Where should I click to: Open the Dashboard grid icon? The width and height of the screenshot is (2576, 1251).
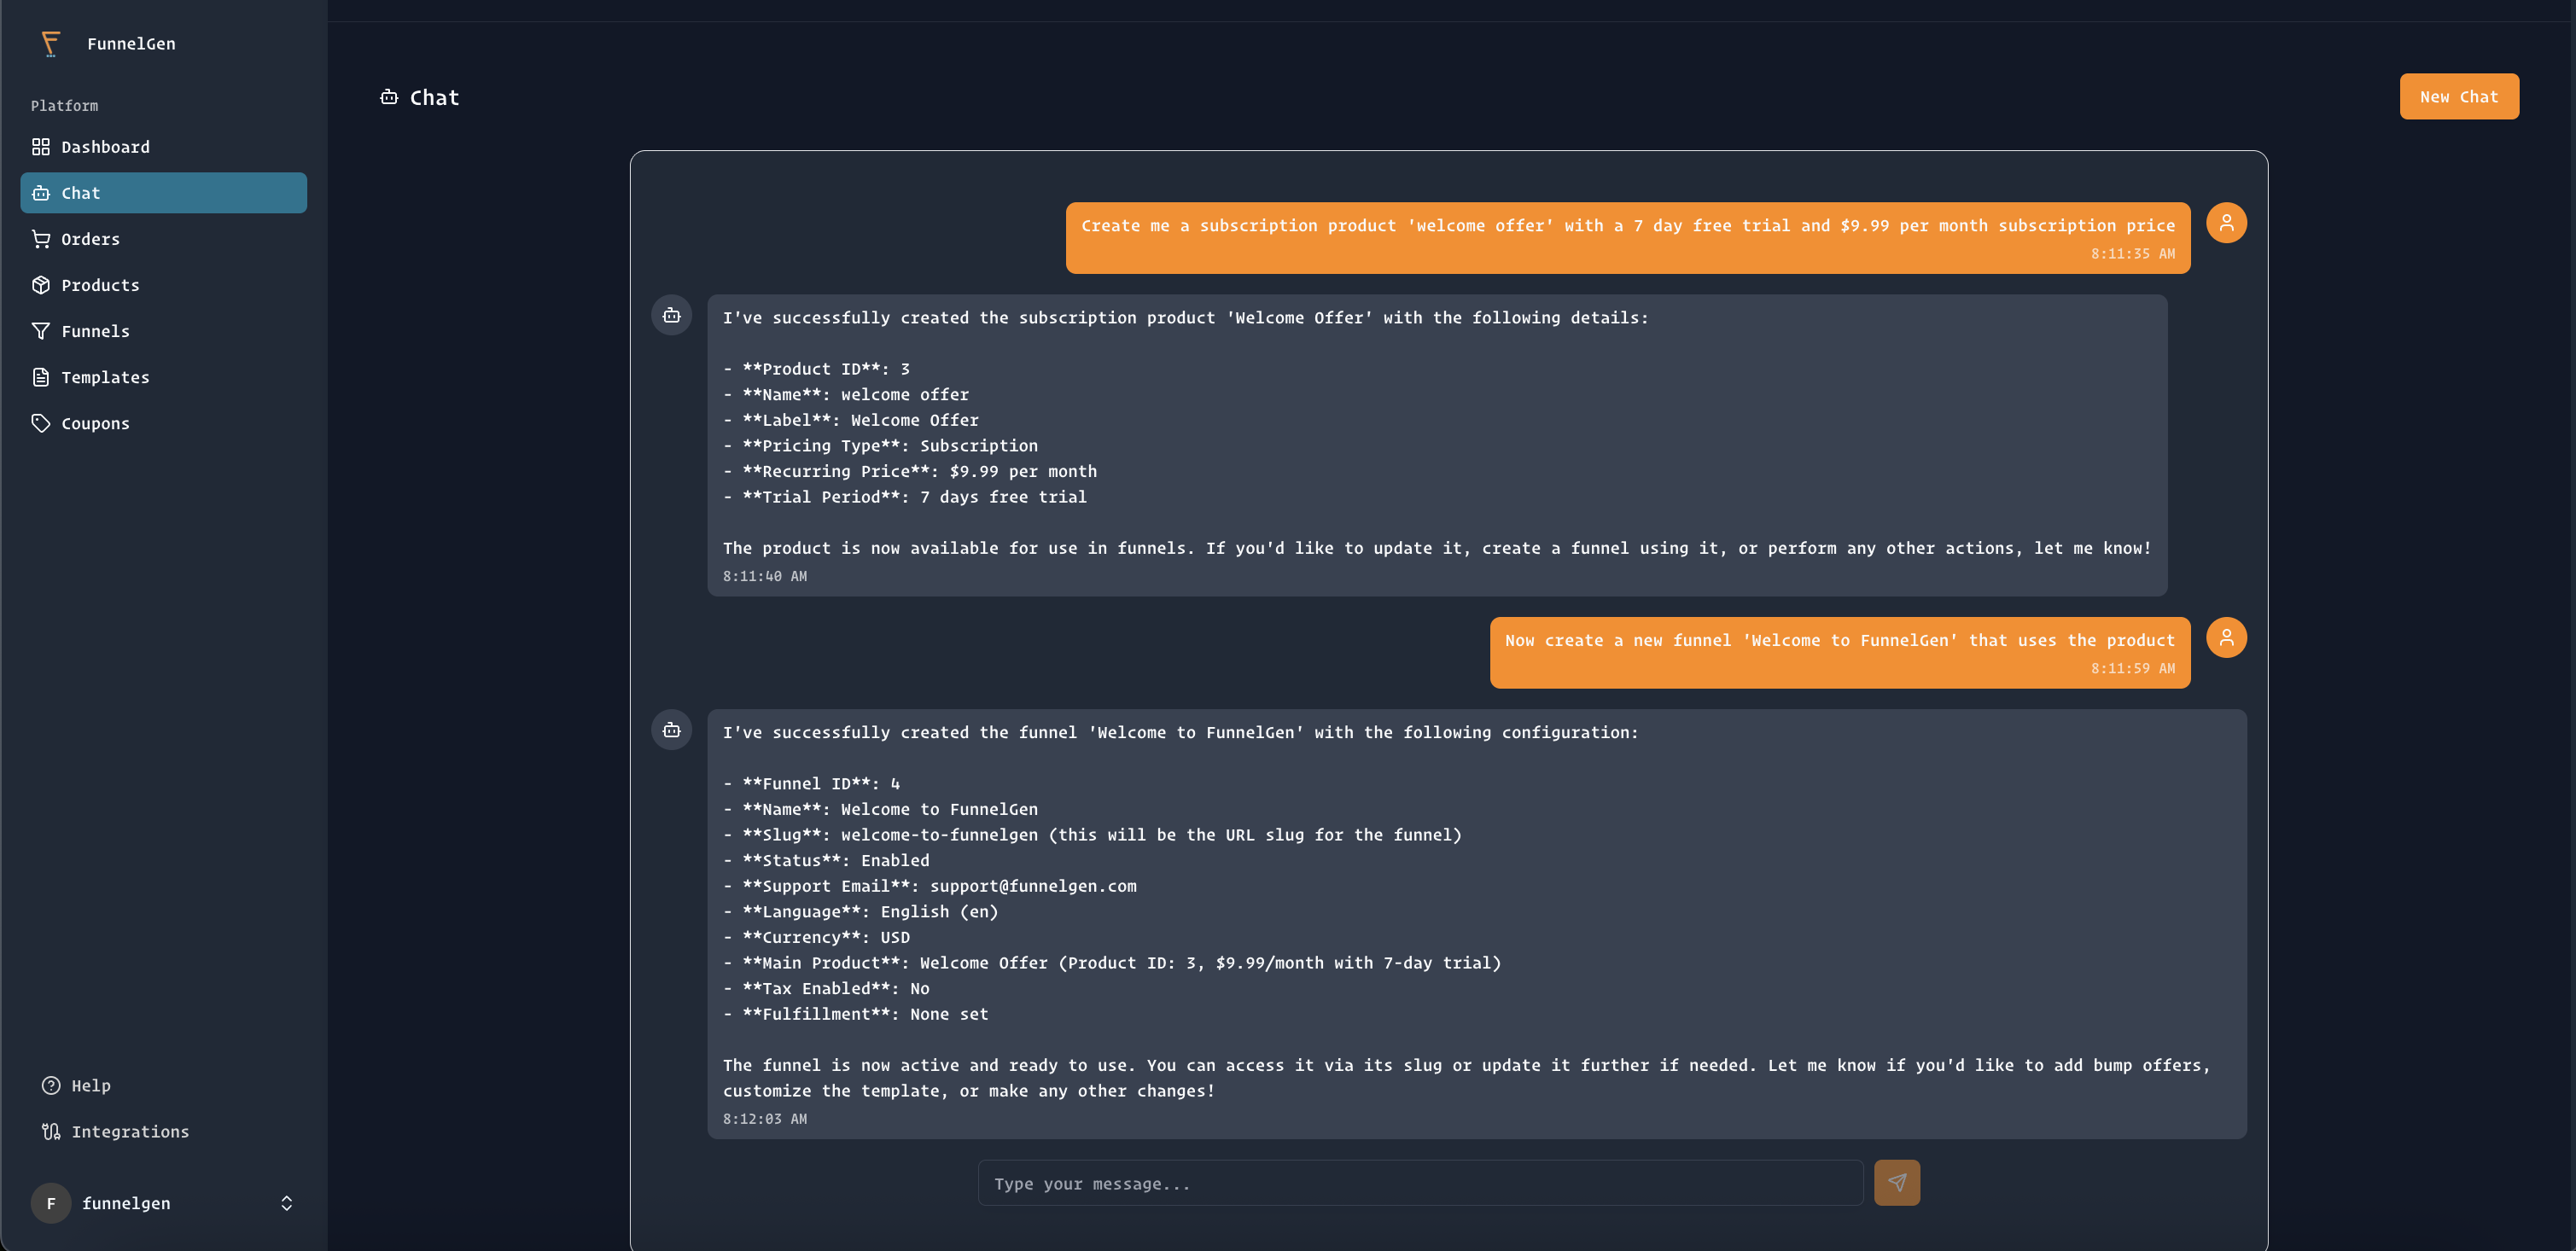[41, 147]
